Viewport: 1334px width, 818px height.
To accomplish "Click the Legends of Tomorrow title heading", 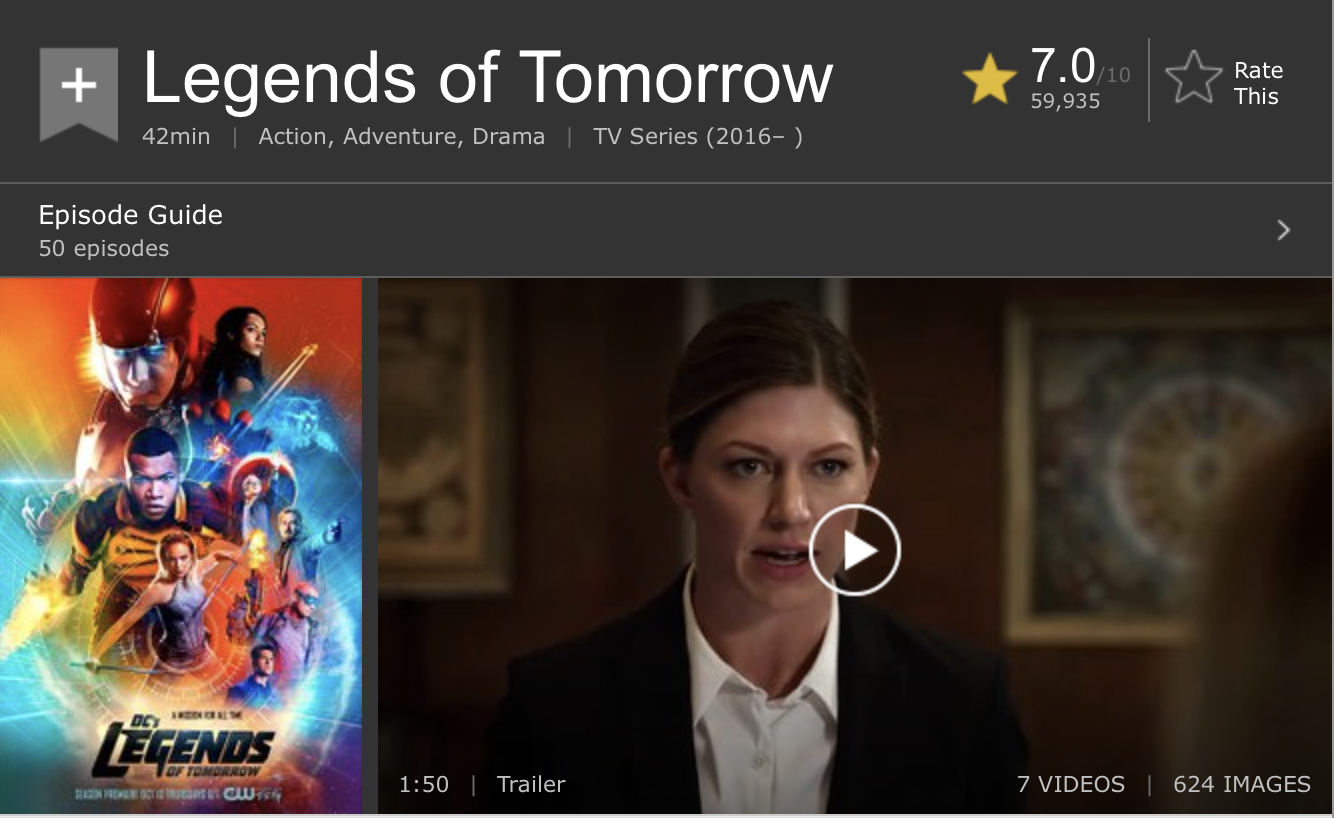I will tap(488, 77).
